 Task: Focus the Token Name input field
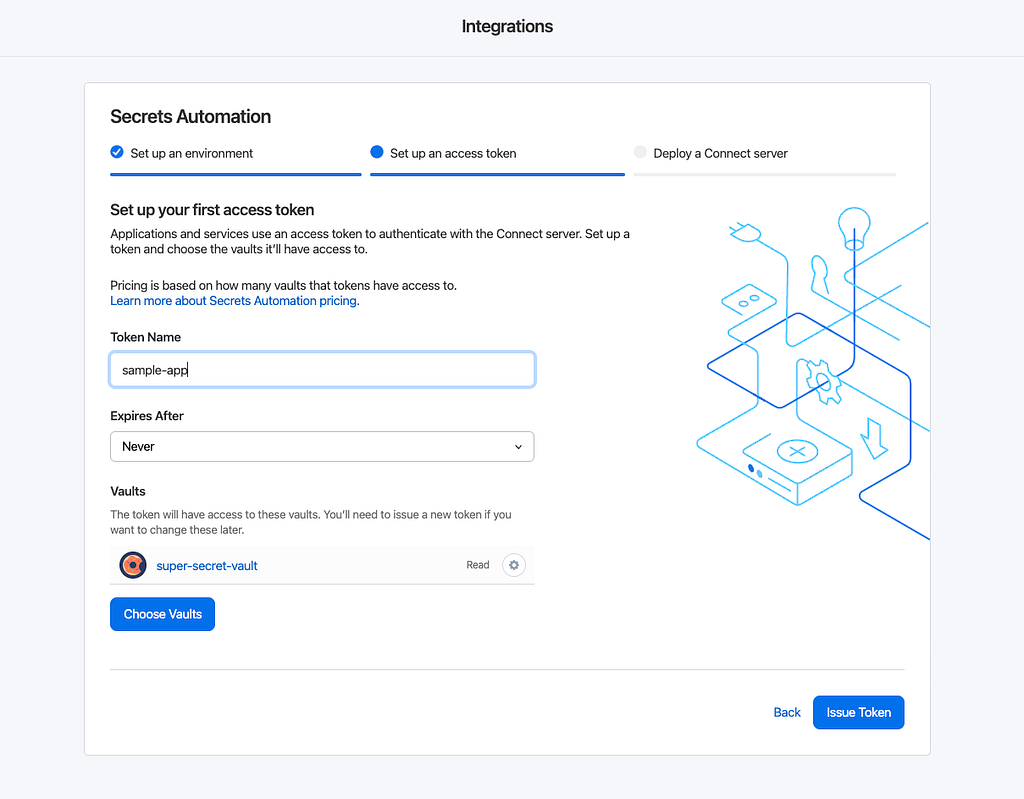click(x=322, y=370)
